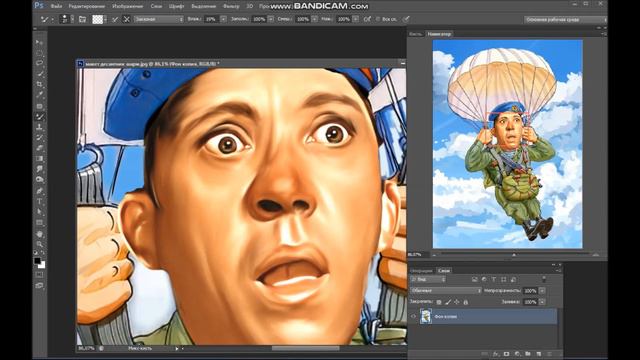Select the Hand tool
Viewport: 640px width, 360px height.
(x=39, y=234)
